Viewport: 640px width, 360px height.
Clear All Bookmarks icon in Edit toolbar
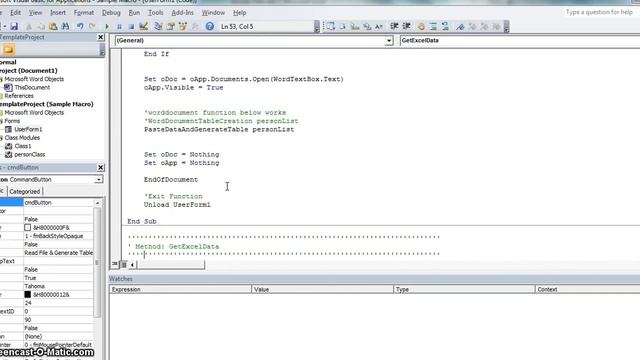tap(496, 27)
